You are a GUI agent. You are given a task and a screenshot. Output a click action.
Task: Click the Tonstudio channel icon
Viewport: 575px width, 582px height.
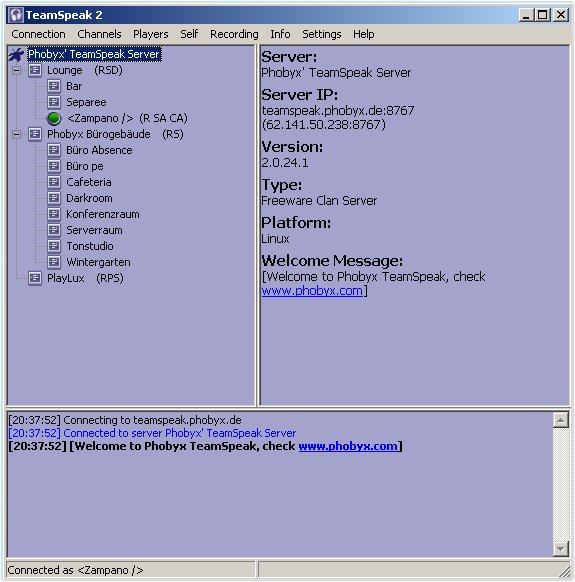[x=54, y=246]
